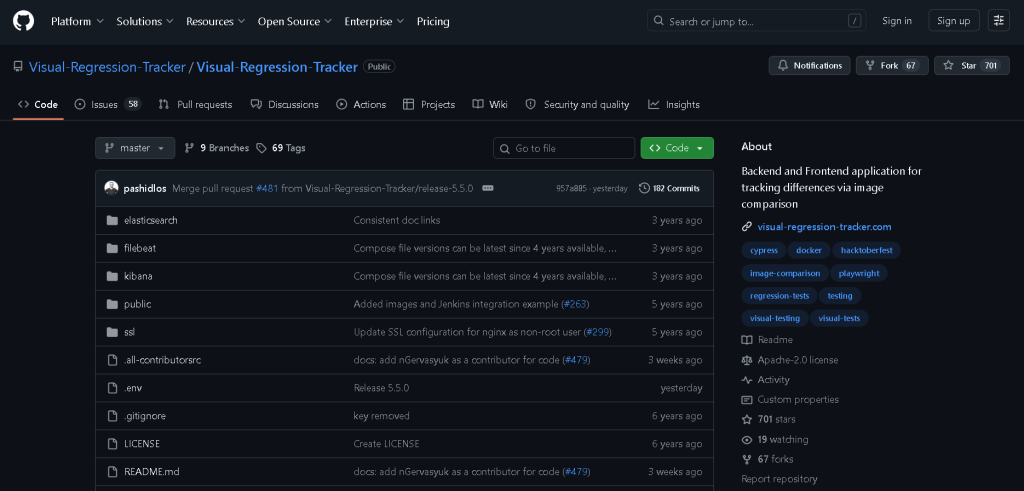Viewport: 1024px width, 491px height.
Task: Click the Search or jump to field
Action: click(756, 21)
